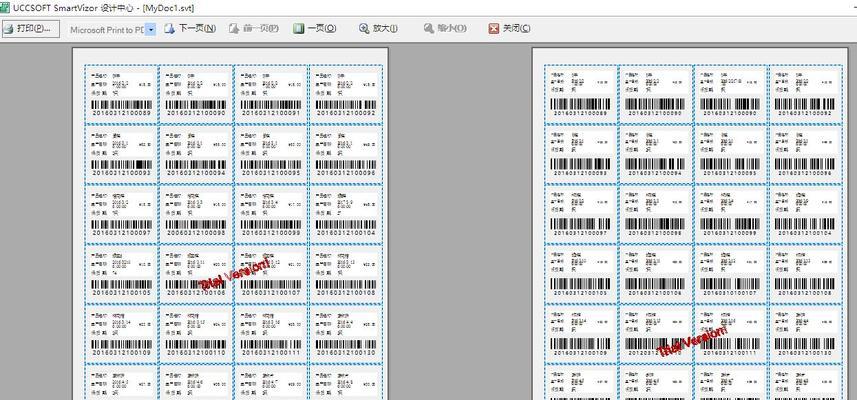Click the UCCSOFT SmartVizor title bar icon
Image resolution: width=857 pixels, height=400 pixels.
[x=5, y=7]
